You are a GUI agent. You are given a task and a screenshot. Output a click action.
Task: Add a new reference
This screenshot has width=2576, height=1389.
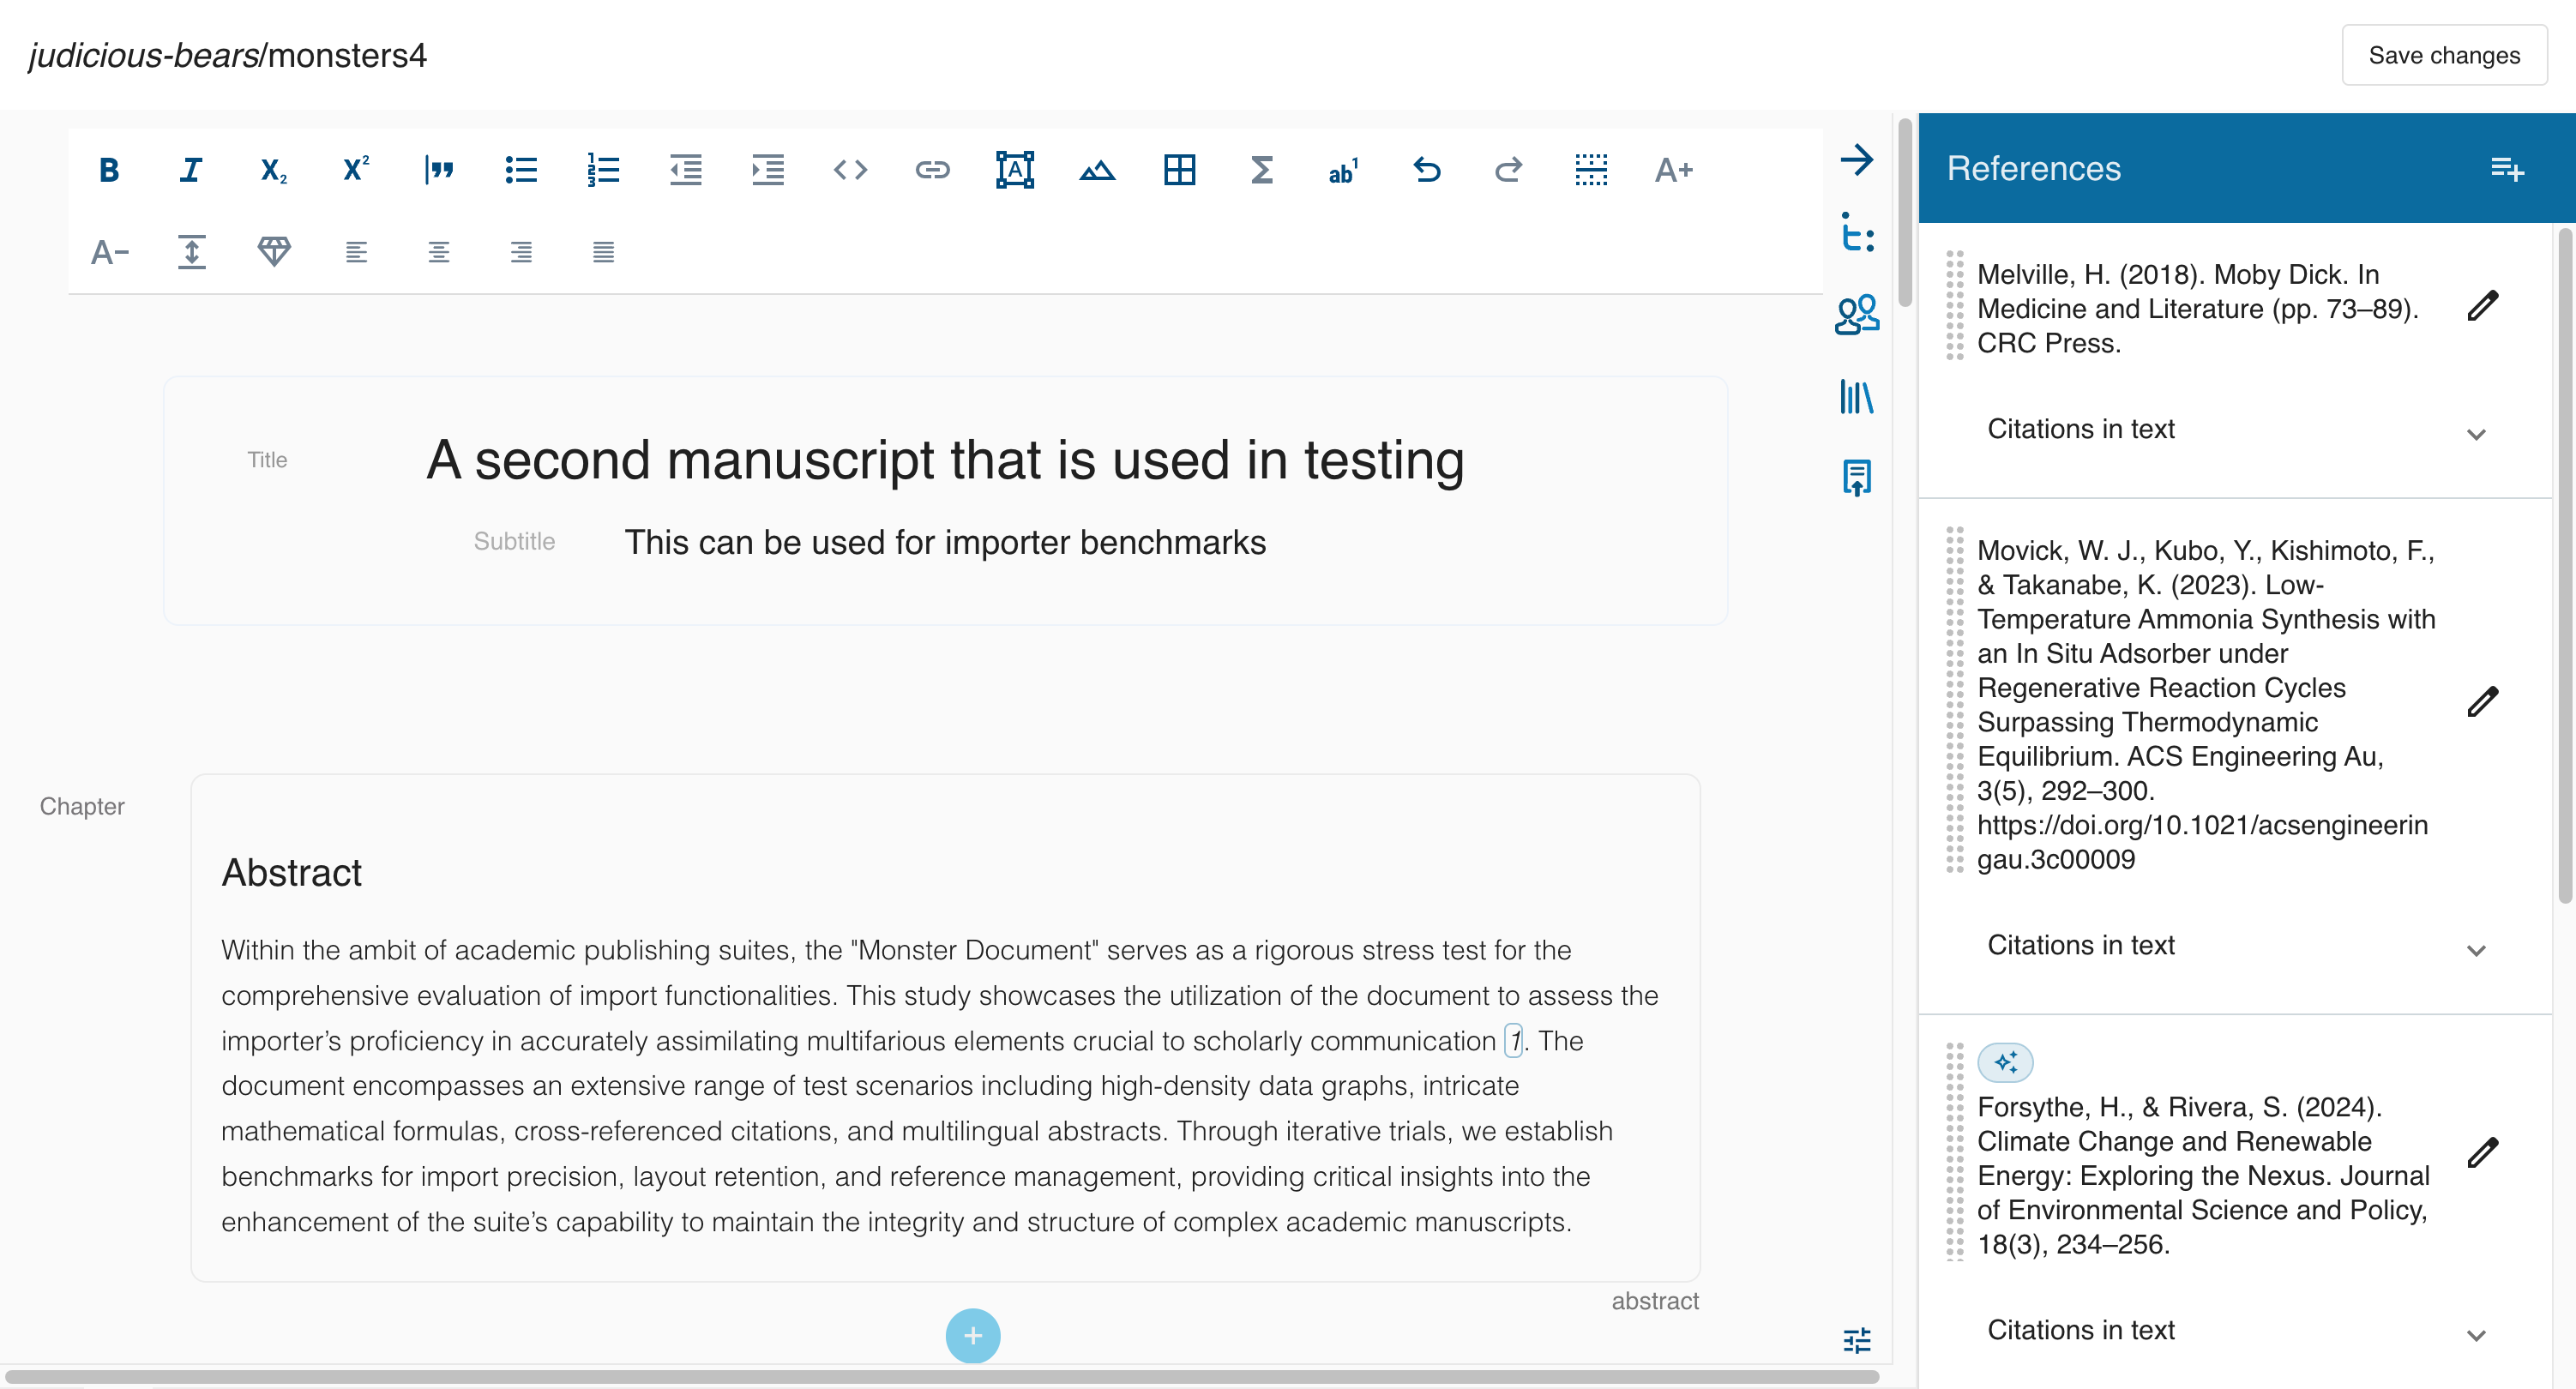pyautogui.click(x=2509, y=170)
